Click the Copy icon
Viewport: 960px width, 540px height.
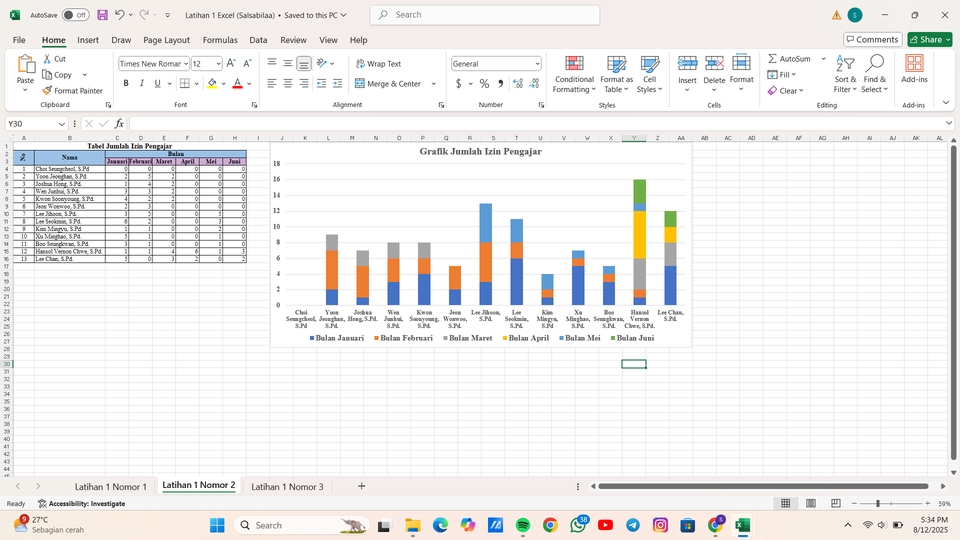[47, 75]
